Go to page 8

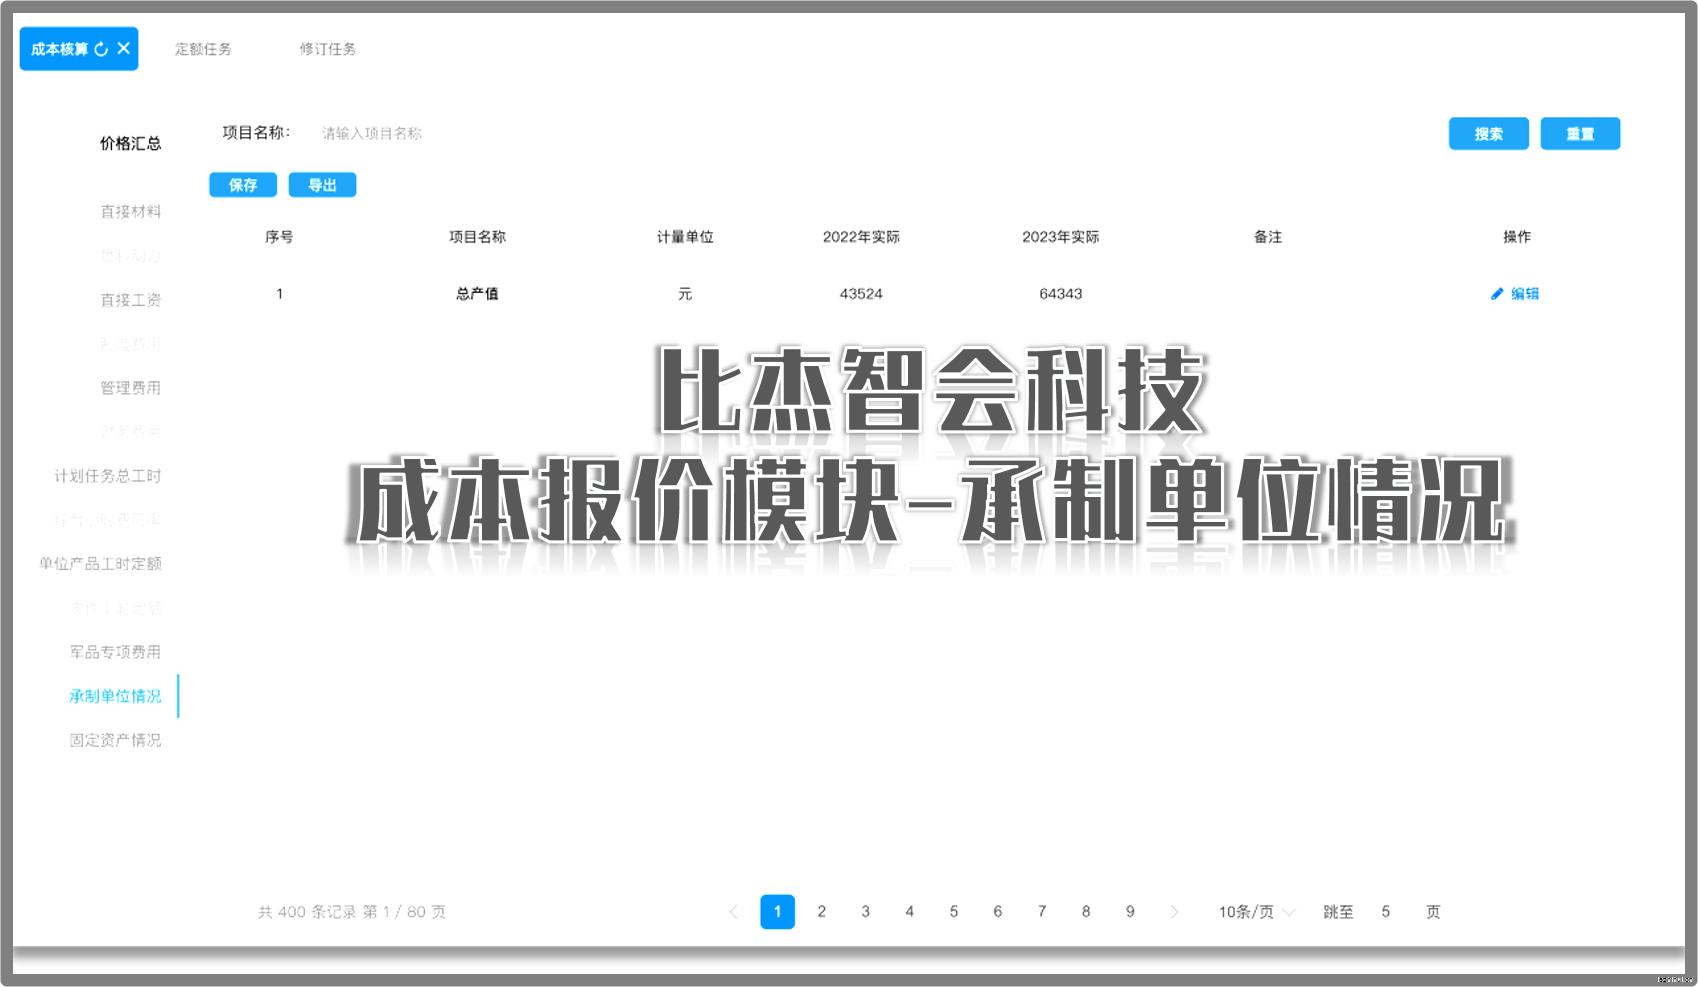(x=1086, y=912)
